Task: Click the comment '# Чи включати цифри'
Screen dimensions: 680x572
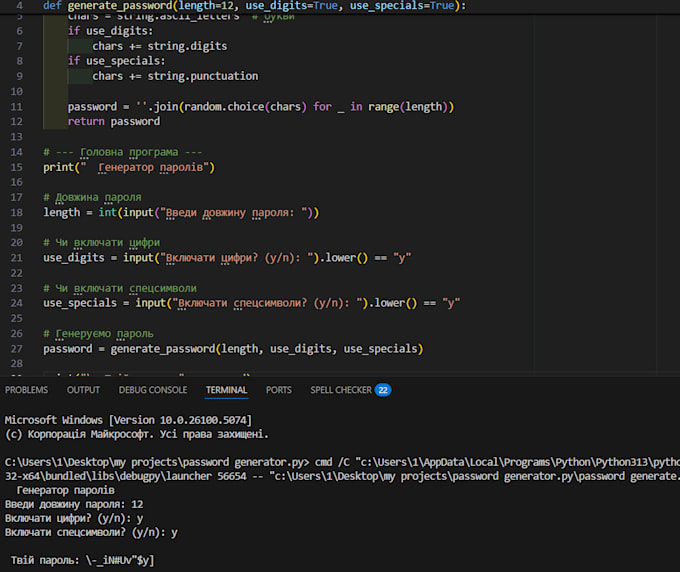Action: point(101,242)
